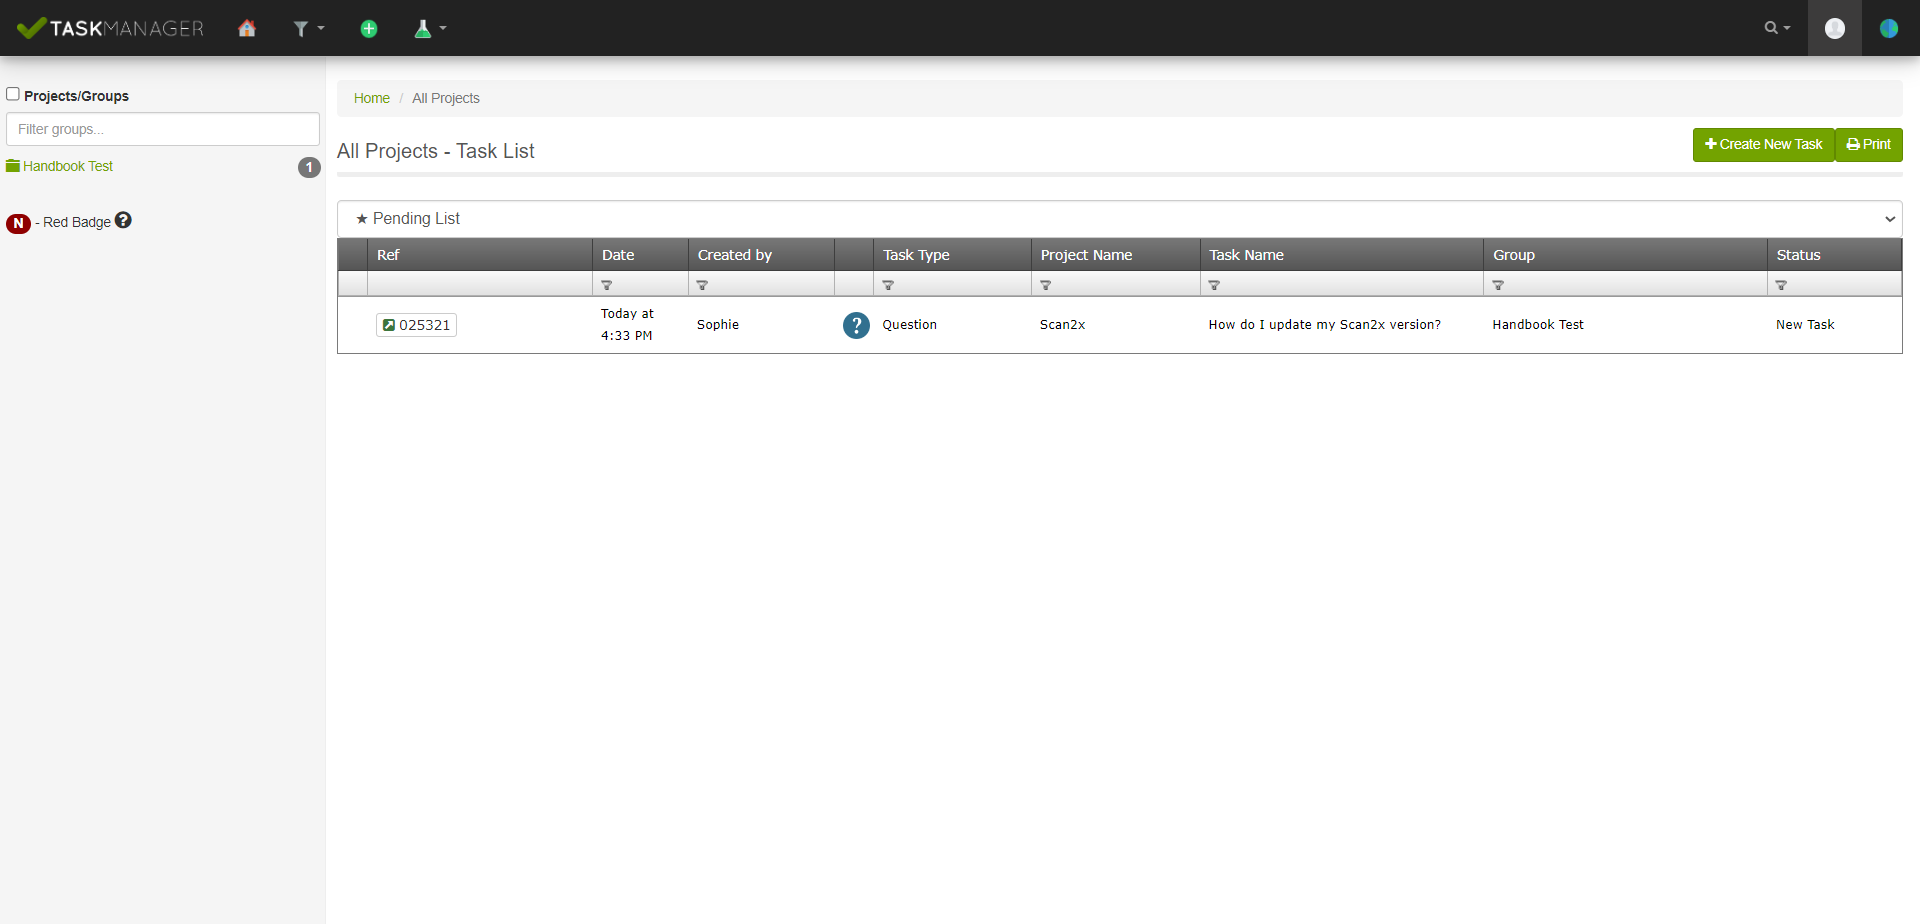
Task: Select Handbook Test group in sidebar
Action: coord(68,166)
